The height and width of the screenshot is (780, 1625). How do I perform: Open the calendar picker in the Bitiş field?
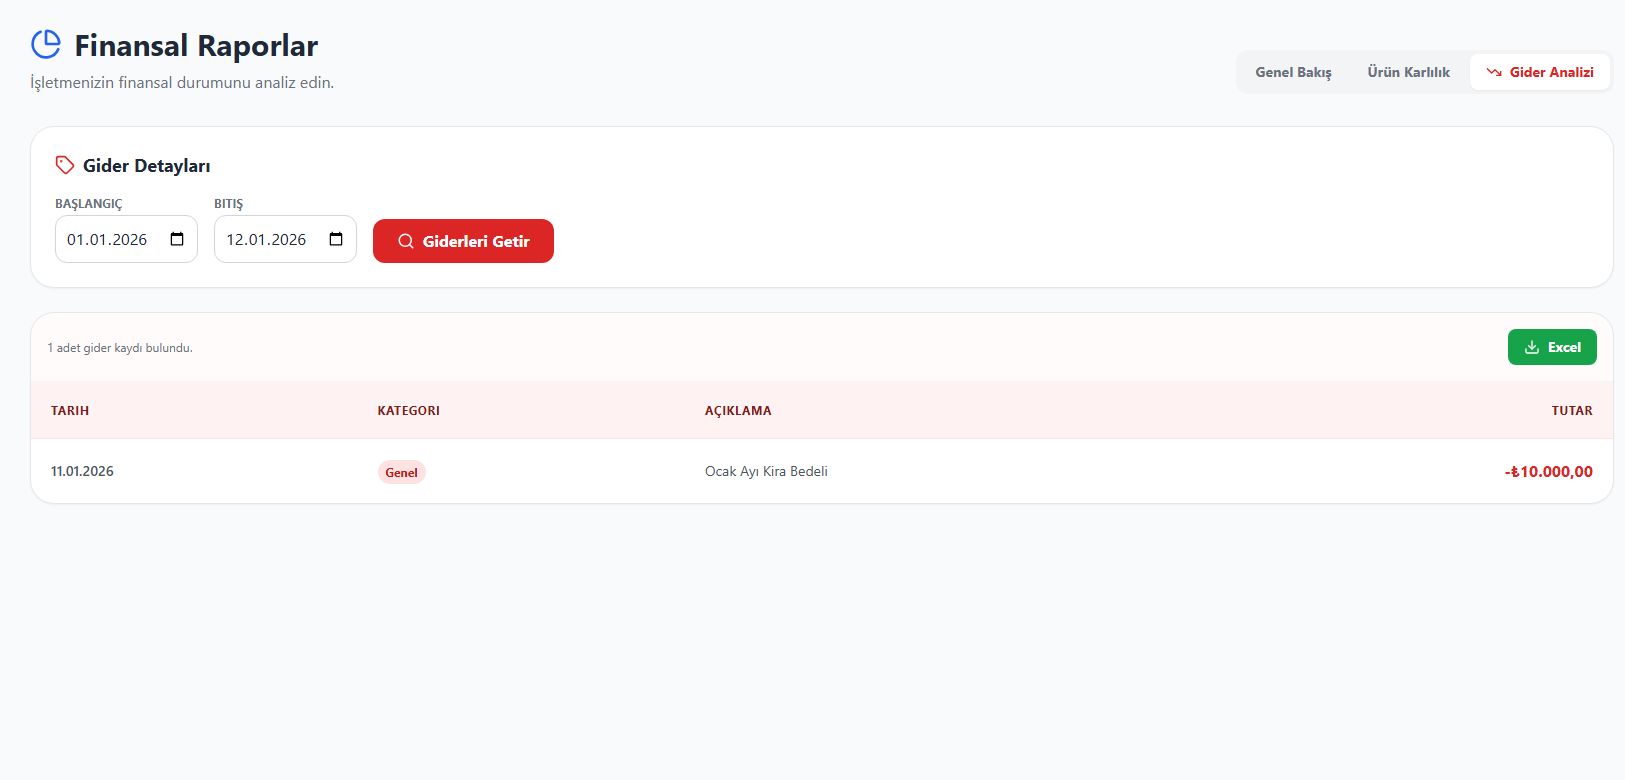[x=336, y=239]
